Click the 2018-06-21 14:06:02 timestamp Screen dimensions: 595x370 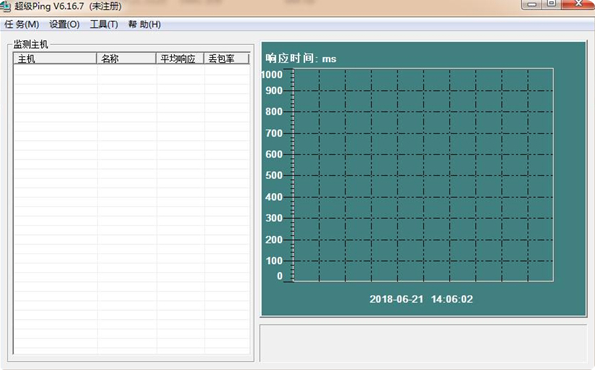[x=421, y=299]
